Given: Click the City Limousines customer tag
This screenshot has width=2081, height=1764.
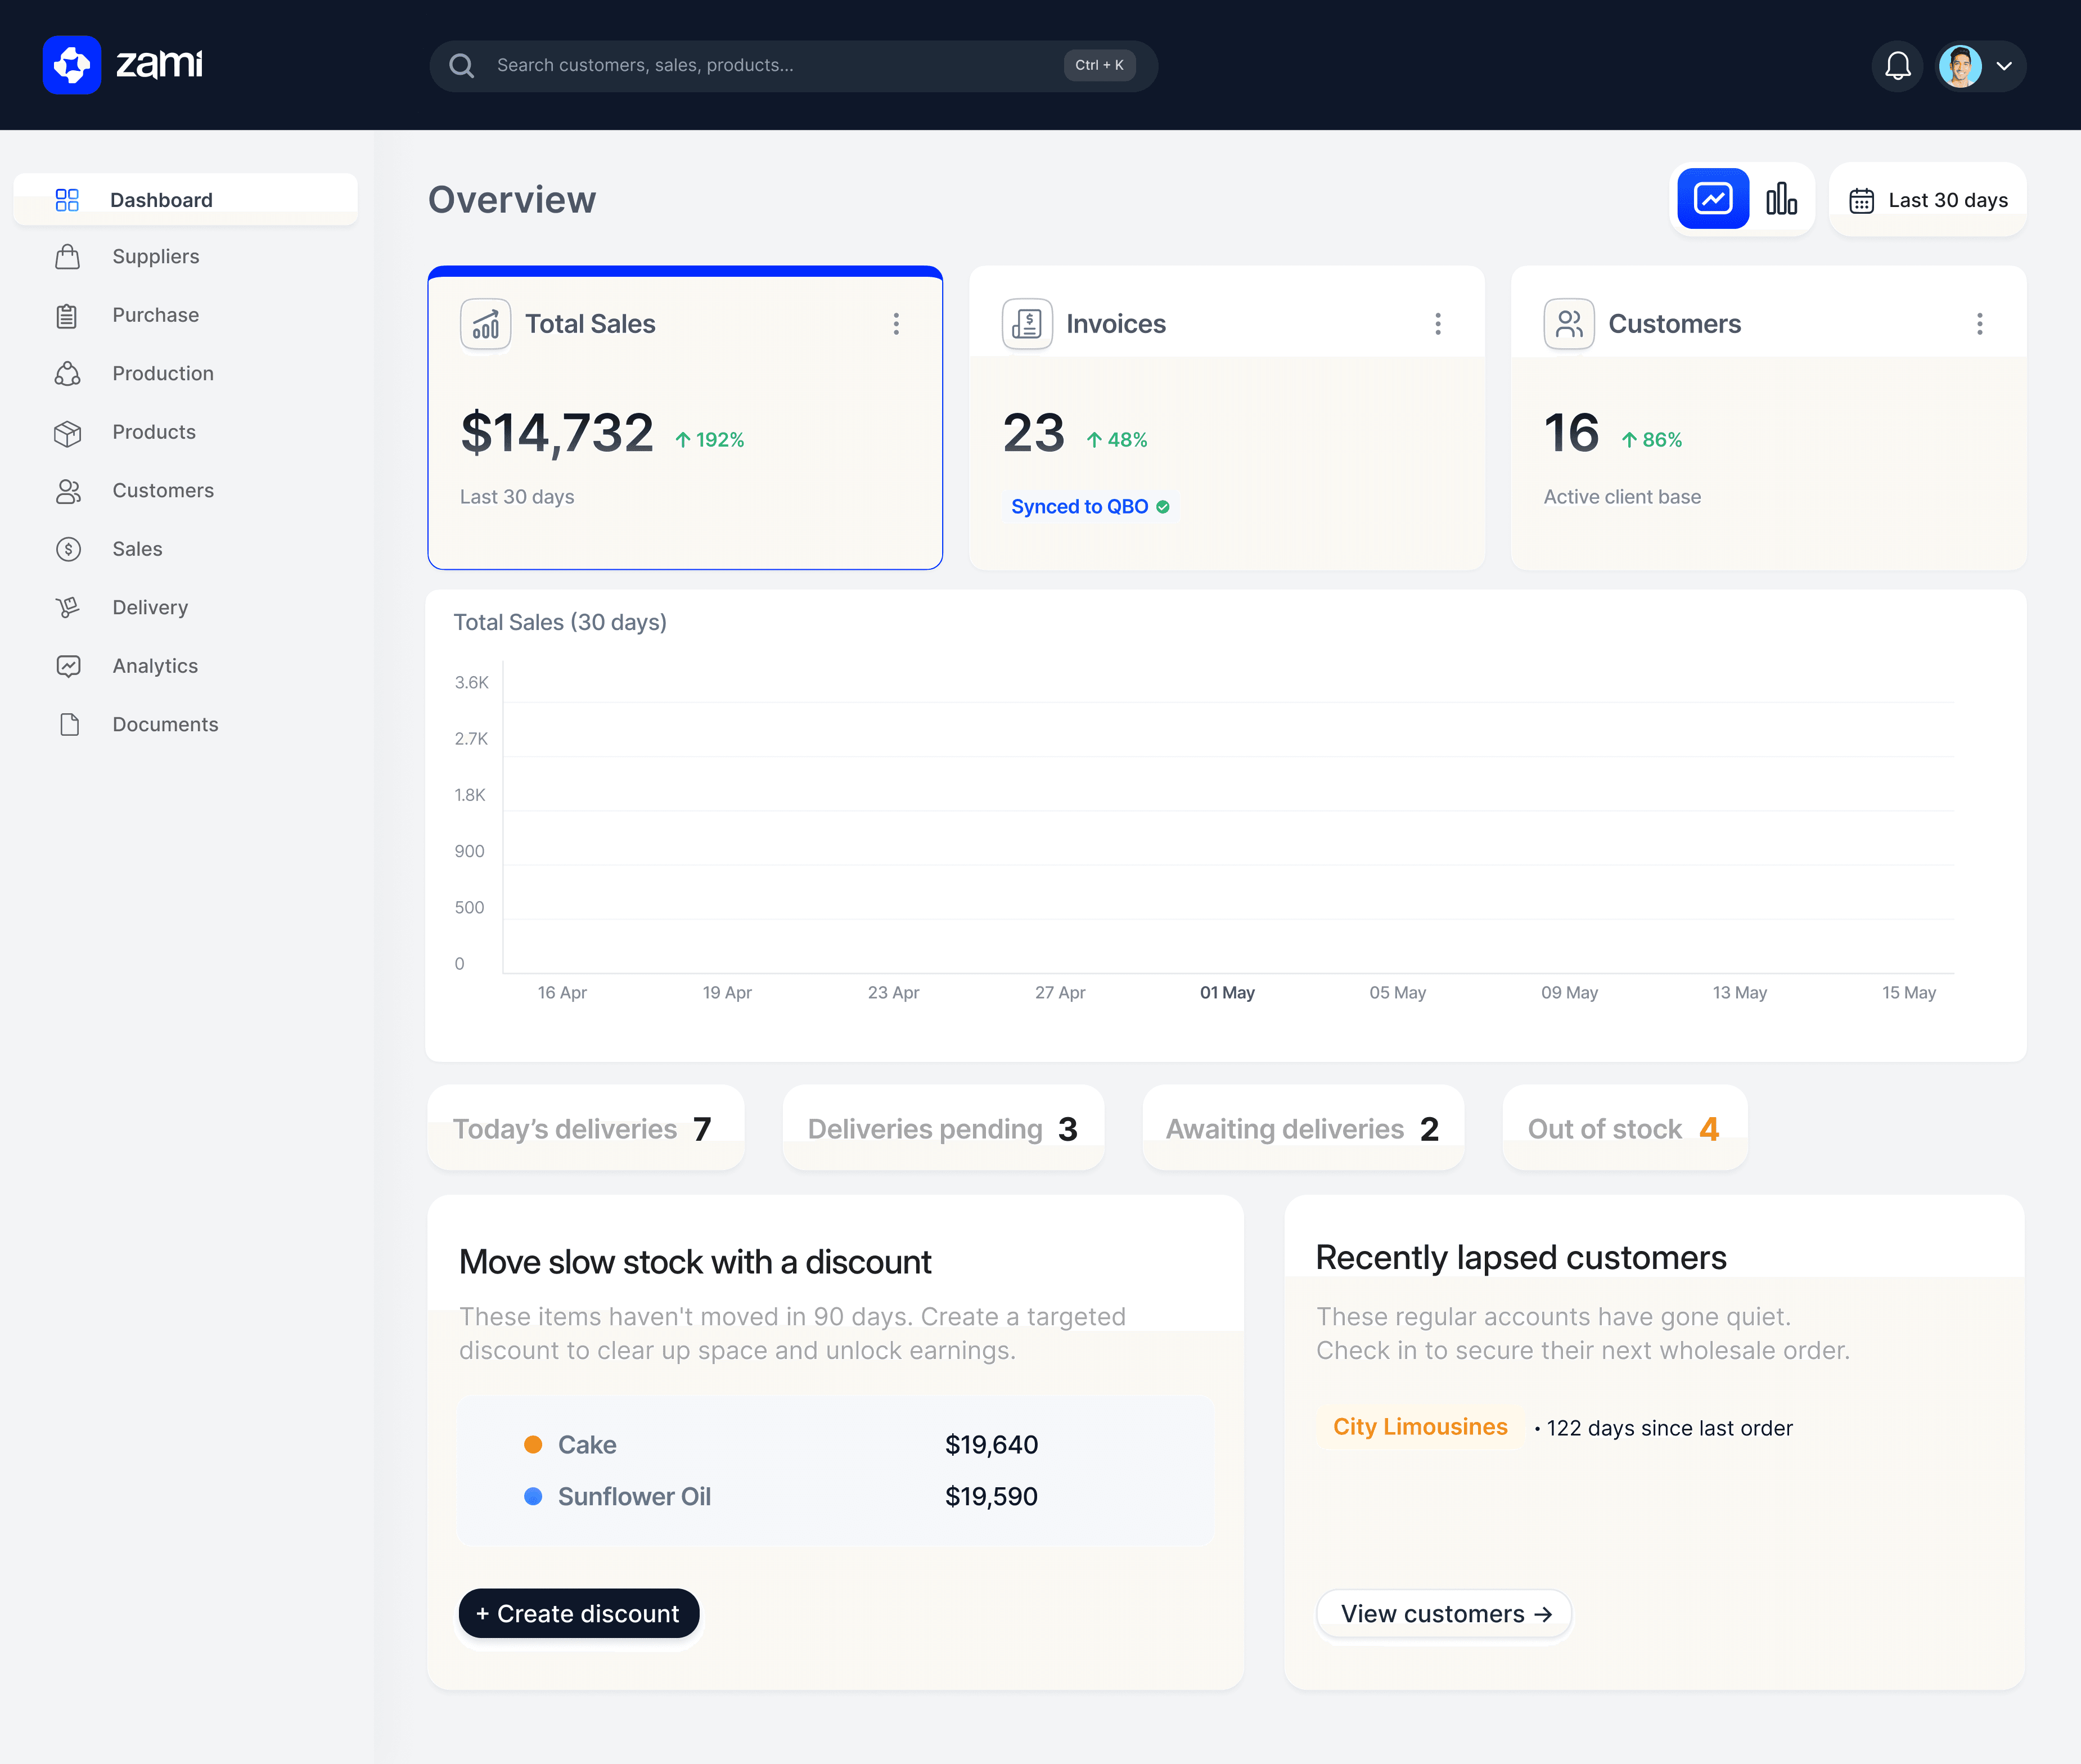Looking at the screenshot, I should tap(1420, 1427).
